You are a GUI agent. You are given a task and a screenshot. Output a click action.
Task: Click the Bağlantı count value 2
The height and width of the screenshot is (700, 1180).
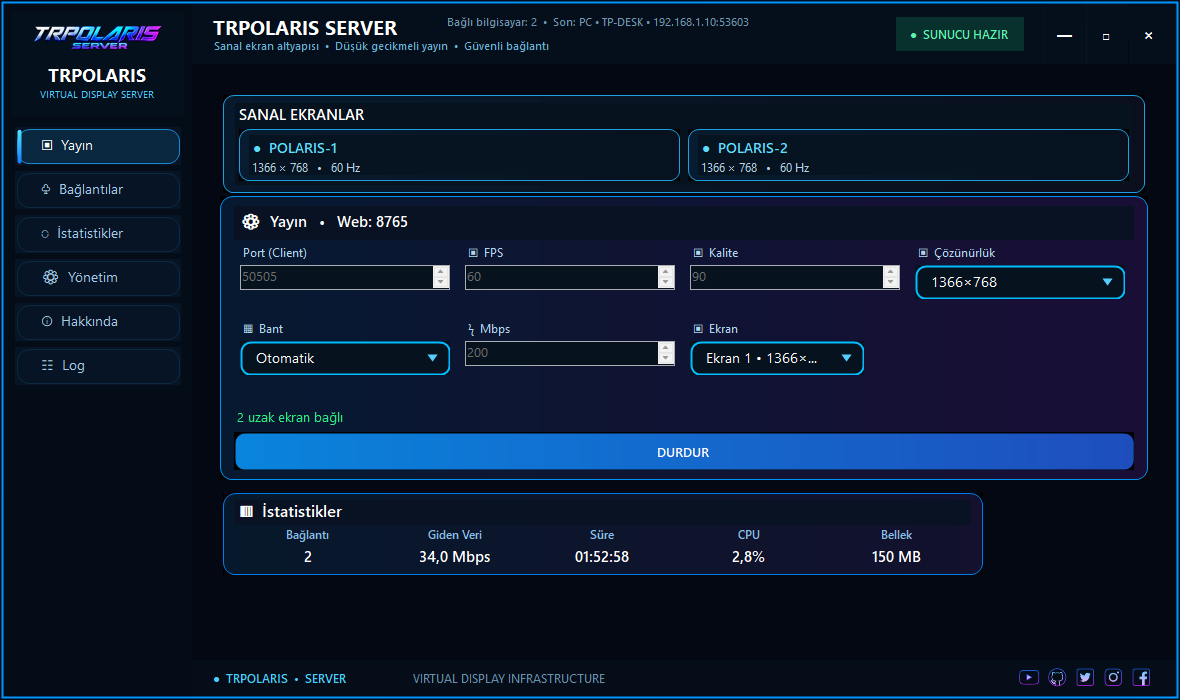coord(308,557)
